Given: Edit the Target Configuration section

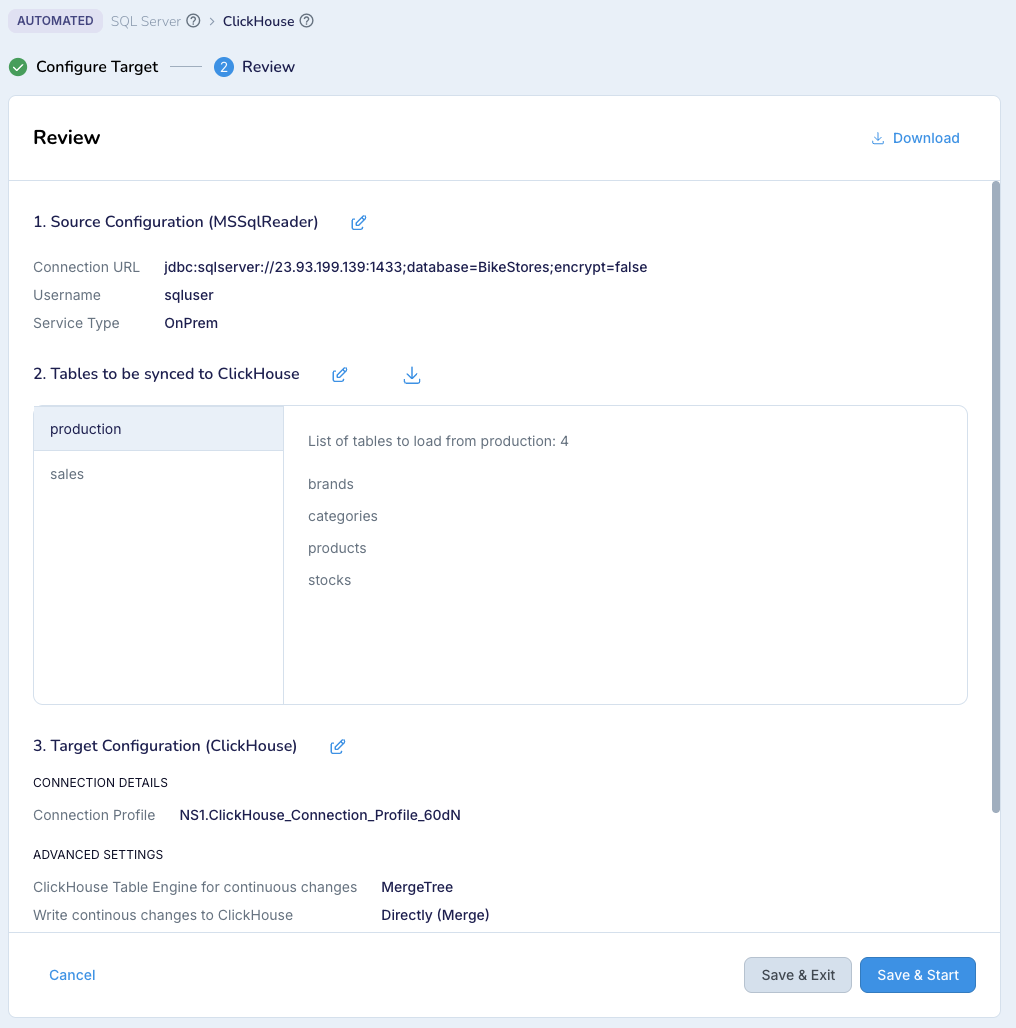Looking at the screenshot, I should point(338,747).
